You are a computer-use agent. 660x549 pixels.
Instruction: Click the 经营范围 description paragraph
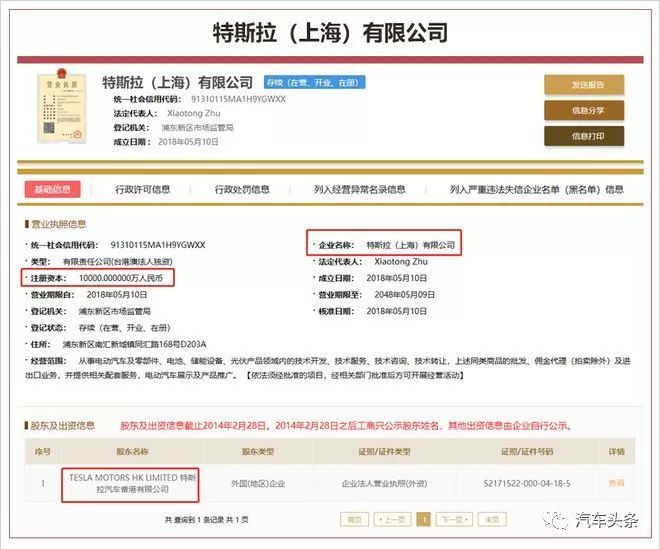pos(328,368)
